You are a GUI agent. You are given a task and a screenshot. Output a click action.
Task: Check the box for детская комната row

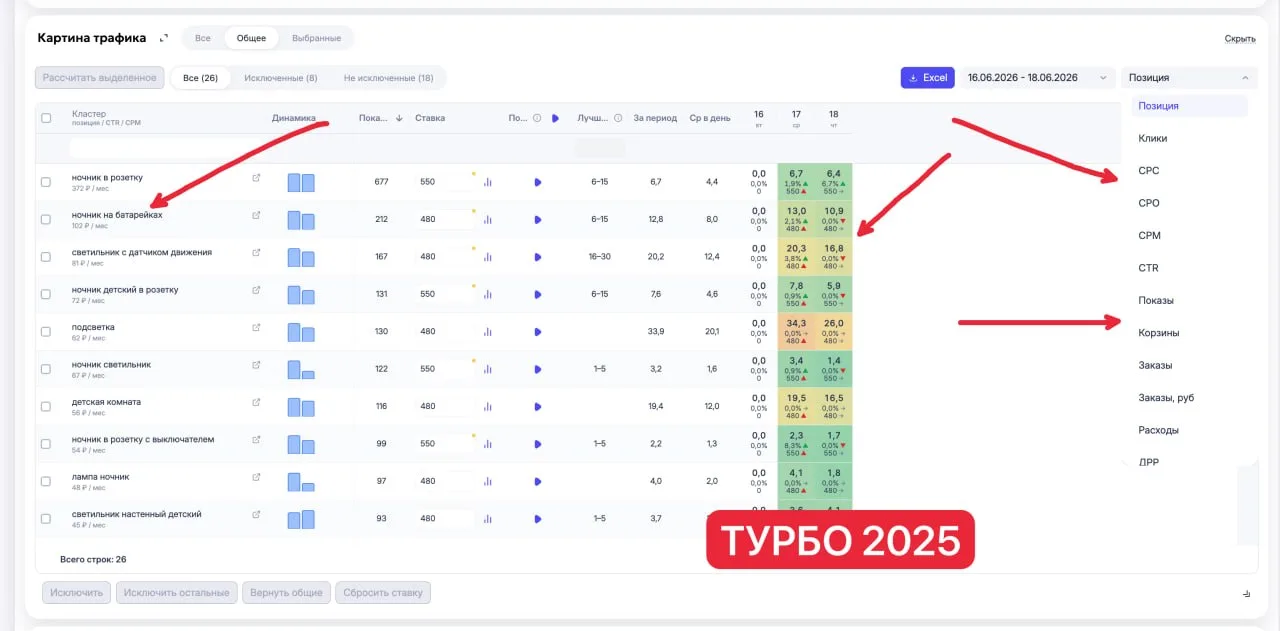(46, 407)
